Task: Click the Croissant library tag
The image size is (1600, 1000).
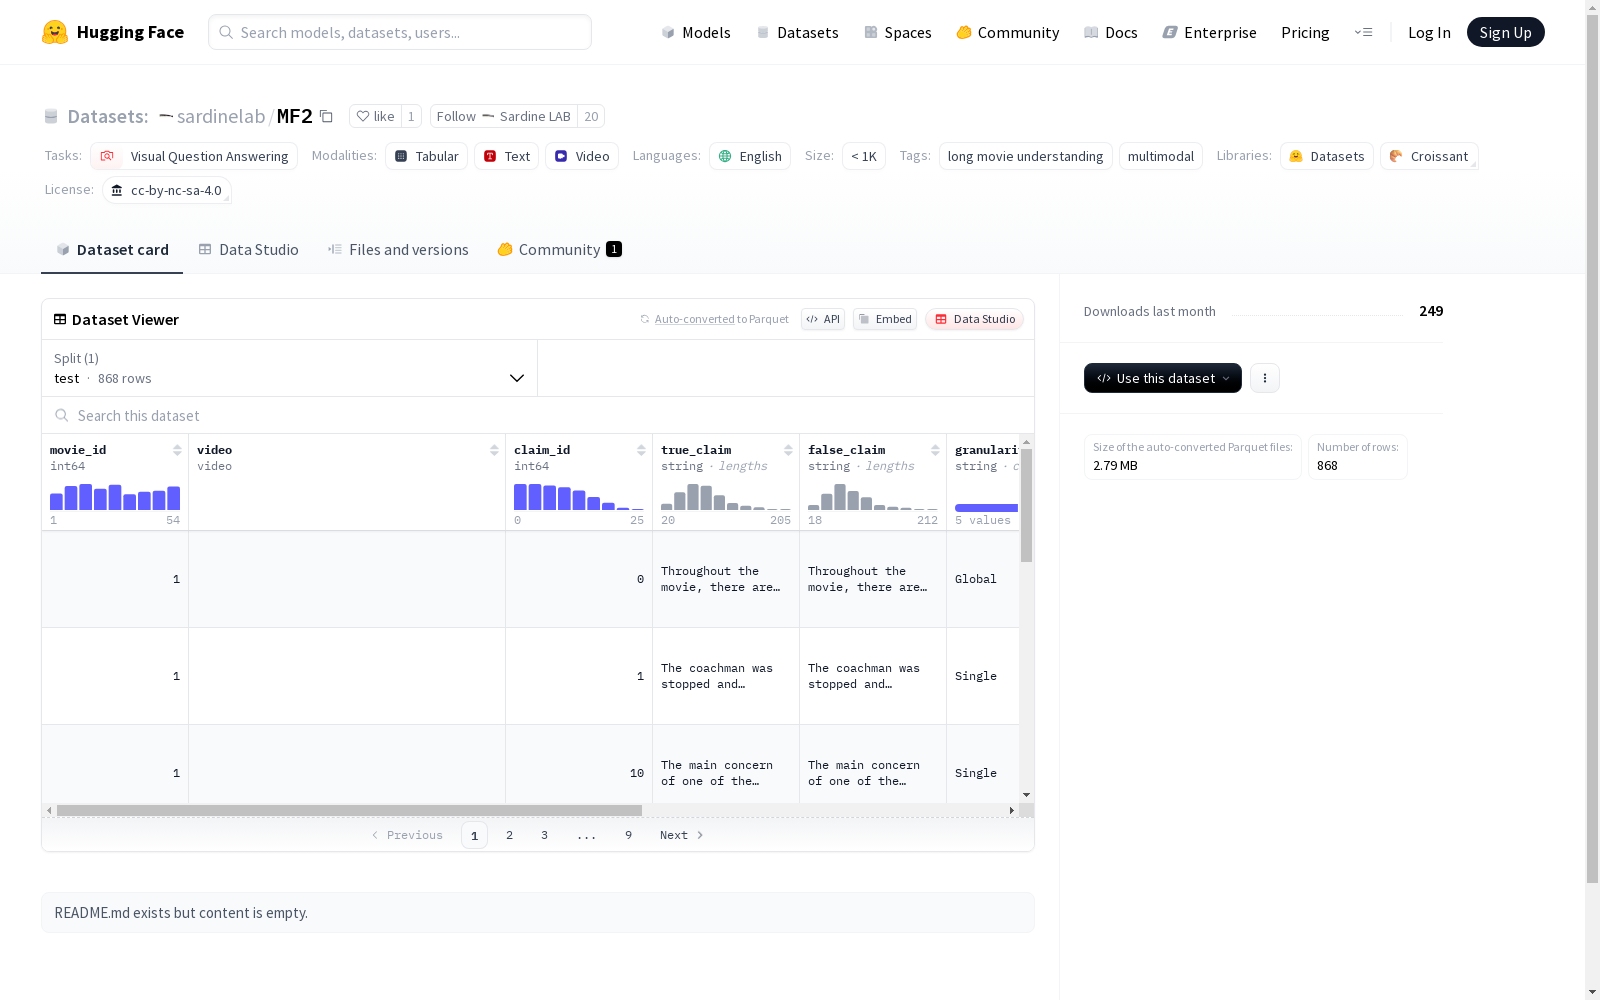Action: pyautogui.click(x=1429, y=156)
